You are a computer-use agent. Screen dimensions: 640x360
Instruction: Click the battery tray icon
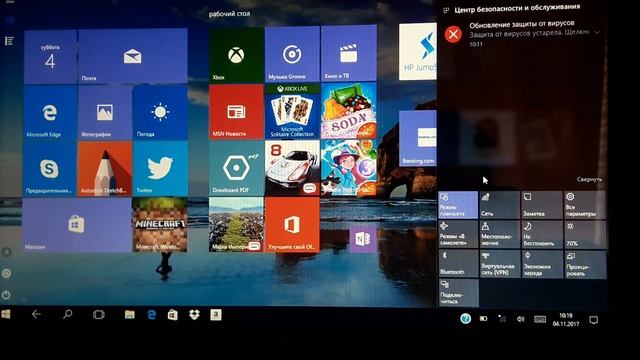[483, 318]
